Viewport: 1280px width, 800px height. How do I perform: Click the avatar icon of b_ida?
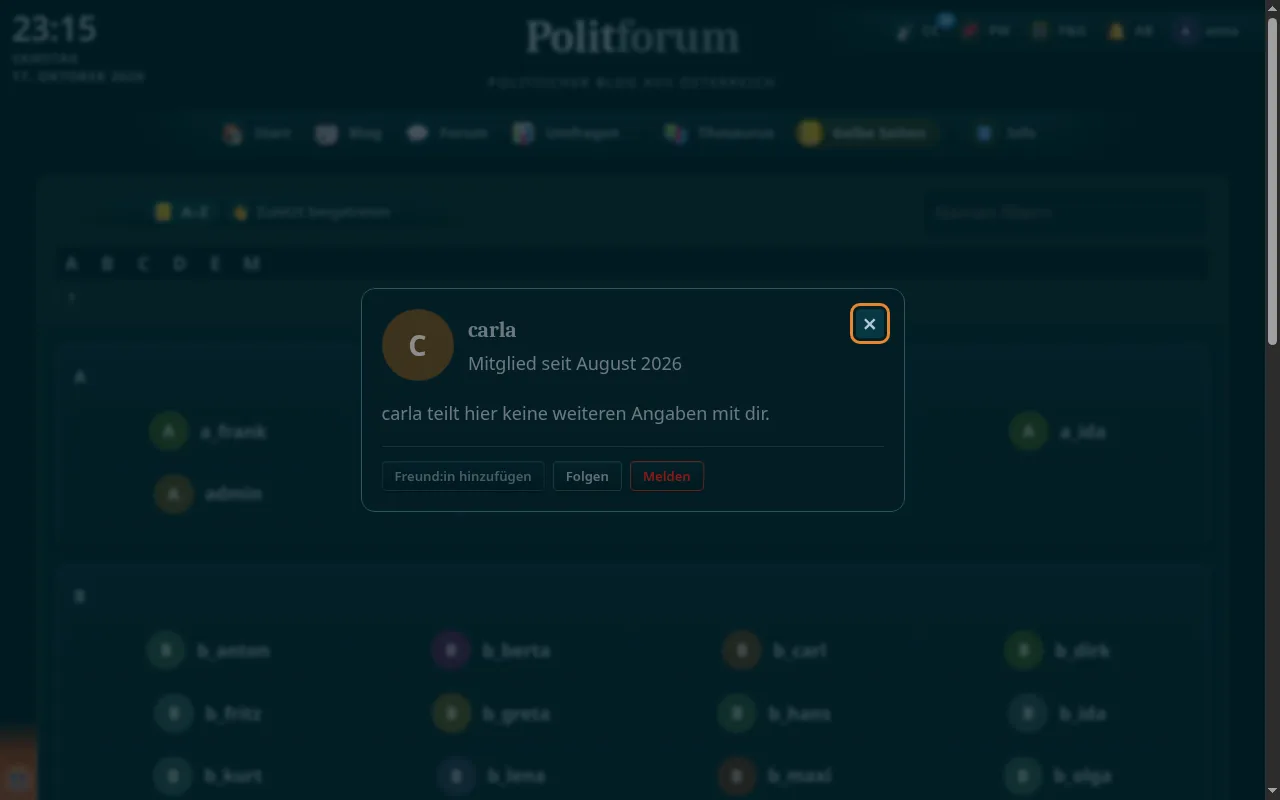(x=1028, y=714)
